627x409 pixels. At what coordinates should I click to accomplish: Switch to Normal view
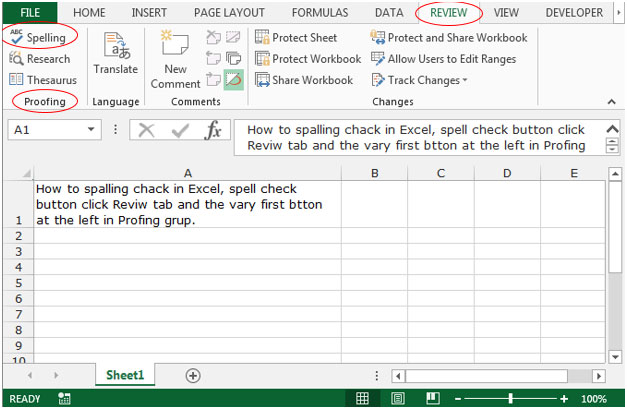pos(362,398)
